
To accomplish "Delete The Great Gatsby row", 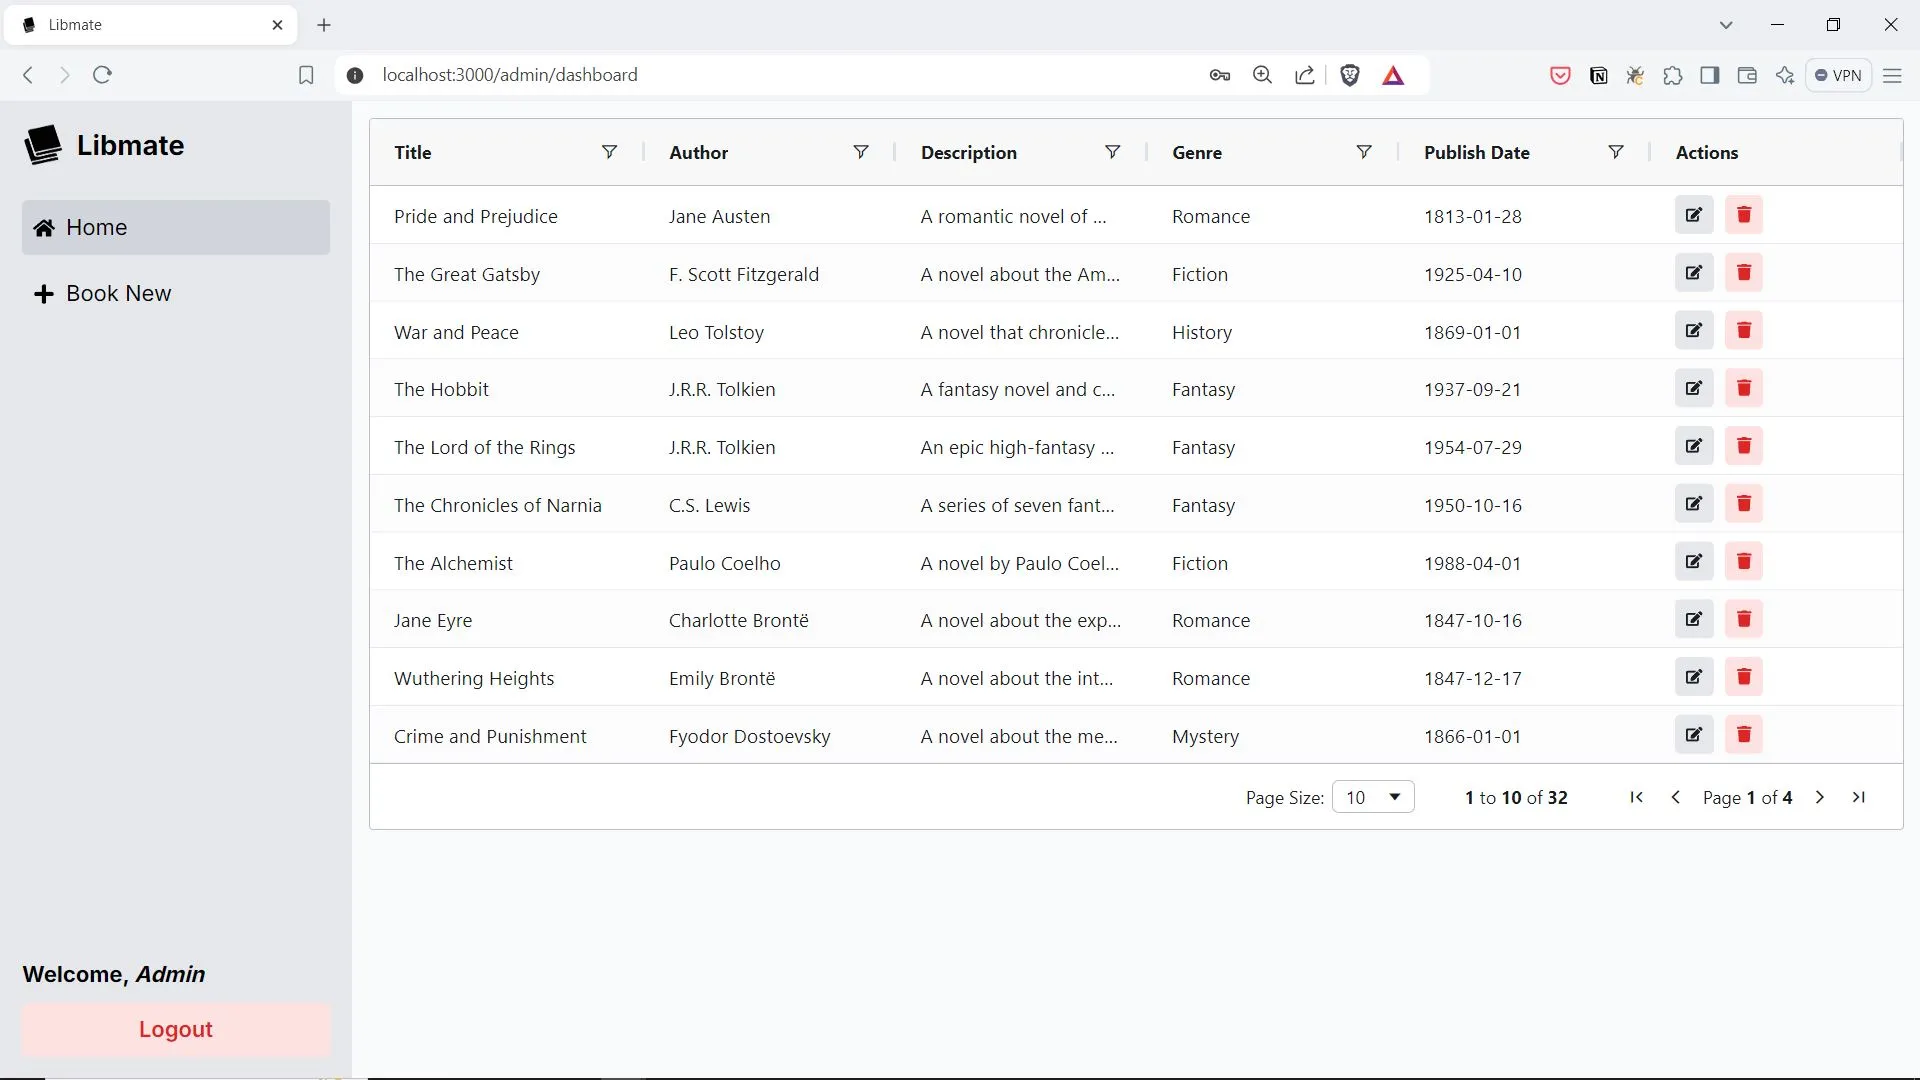I will click(x=1744, y=273).
